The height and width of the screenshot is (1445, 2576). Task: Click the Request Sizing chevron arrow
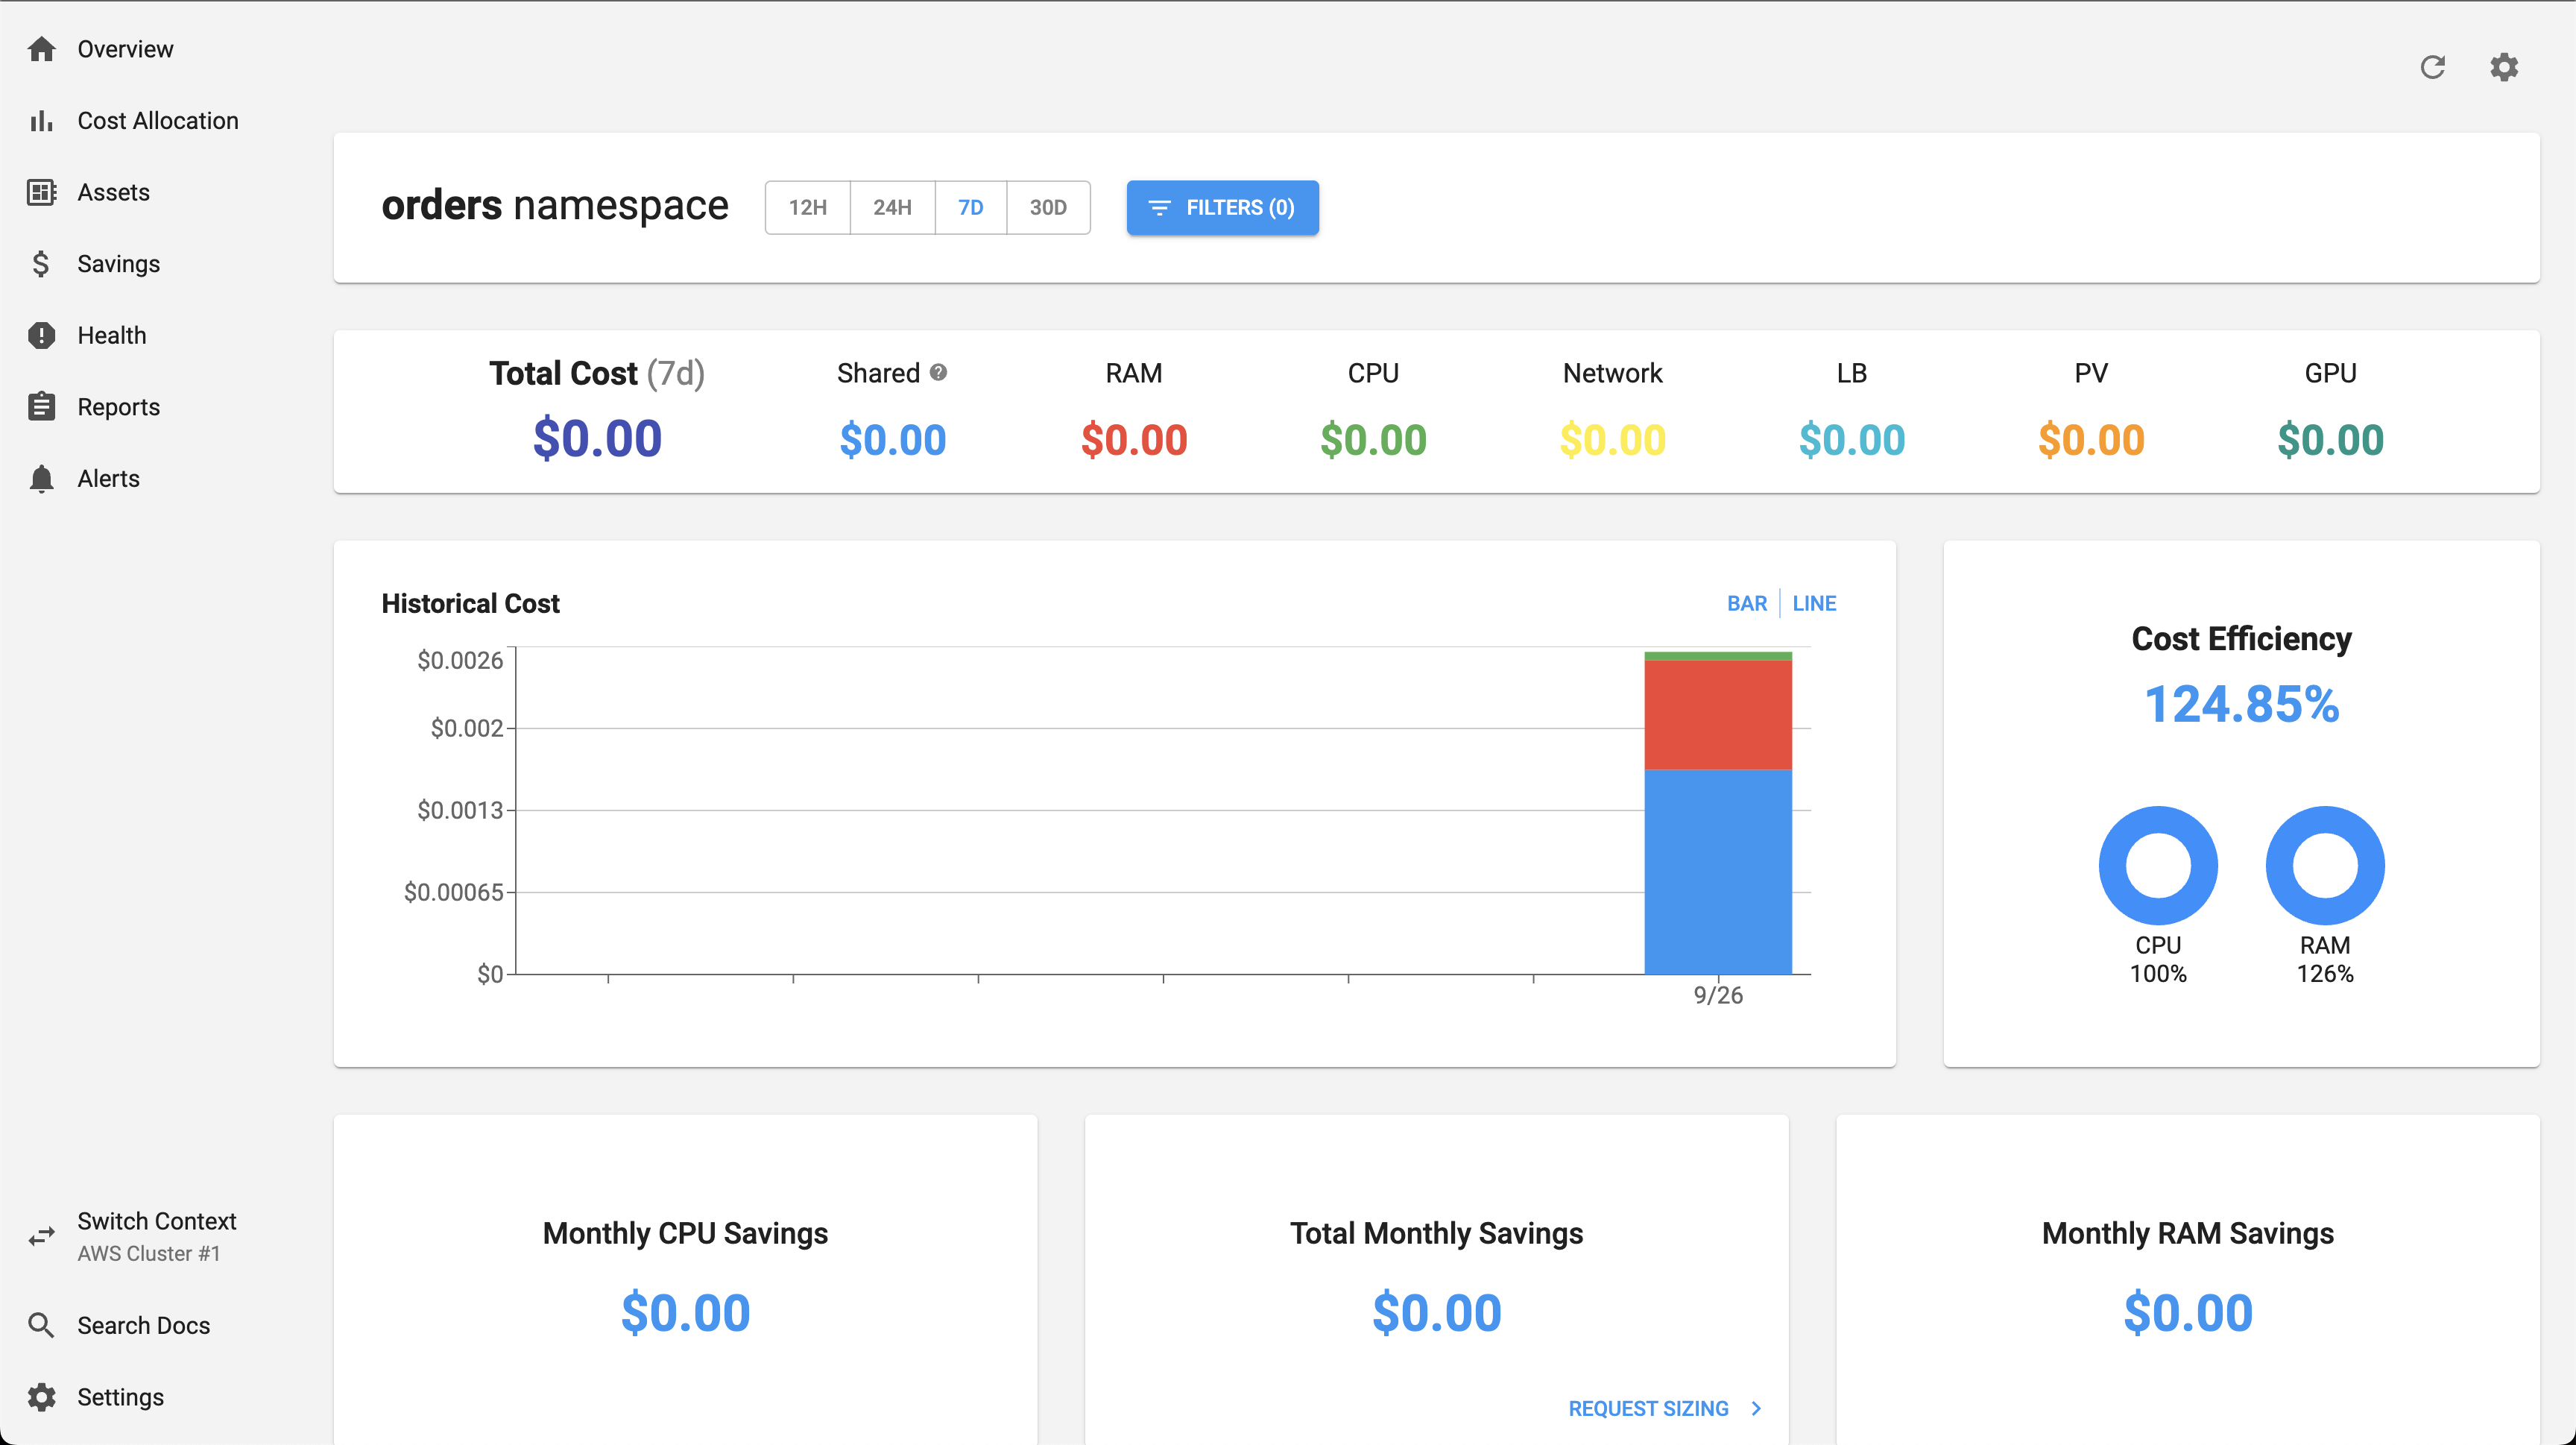1756,1408
